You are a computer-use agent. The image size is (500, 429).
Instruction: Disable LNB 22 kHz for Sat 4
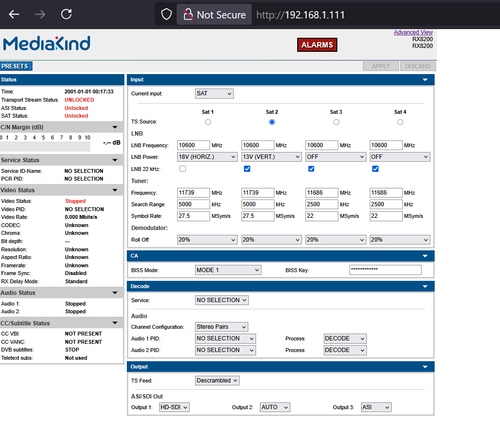pos(375,169)
